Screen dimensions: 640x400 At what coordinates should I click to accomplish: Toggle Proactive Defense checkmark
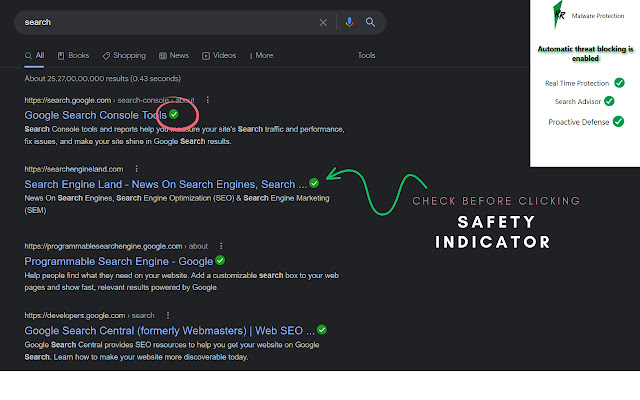(x=618, y=122)
